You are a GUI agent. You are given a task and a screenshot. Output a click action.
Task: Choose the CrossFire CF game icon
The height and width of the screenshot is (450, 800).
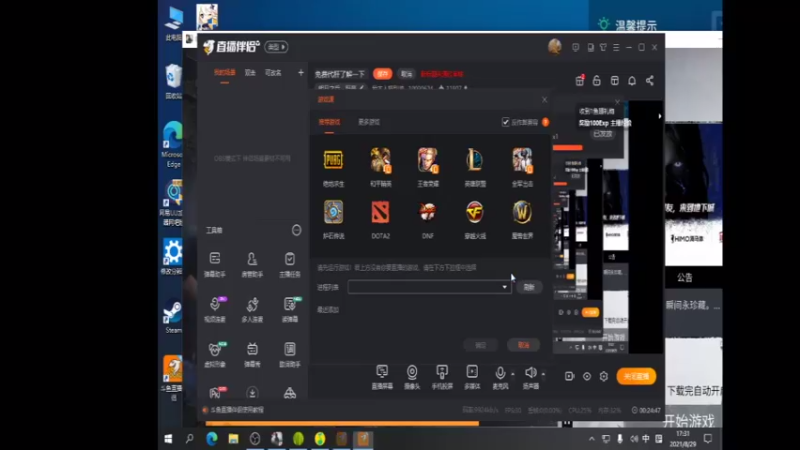pos(474,212)
